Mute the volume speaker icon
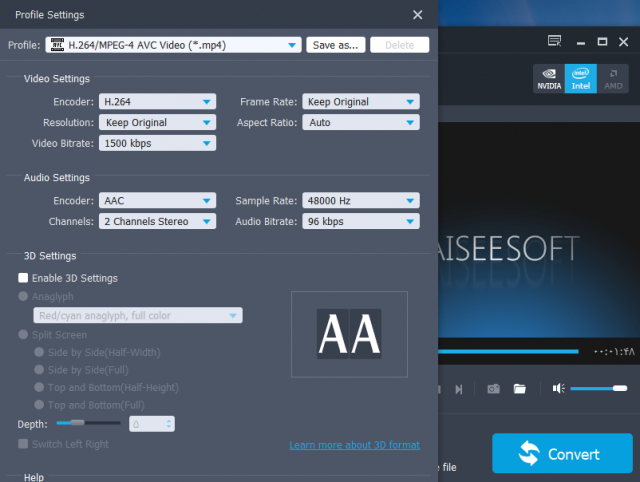Screen dimensions: 640x482 [558, 388]
